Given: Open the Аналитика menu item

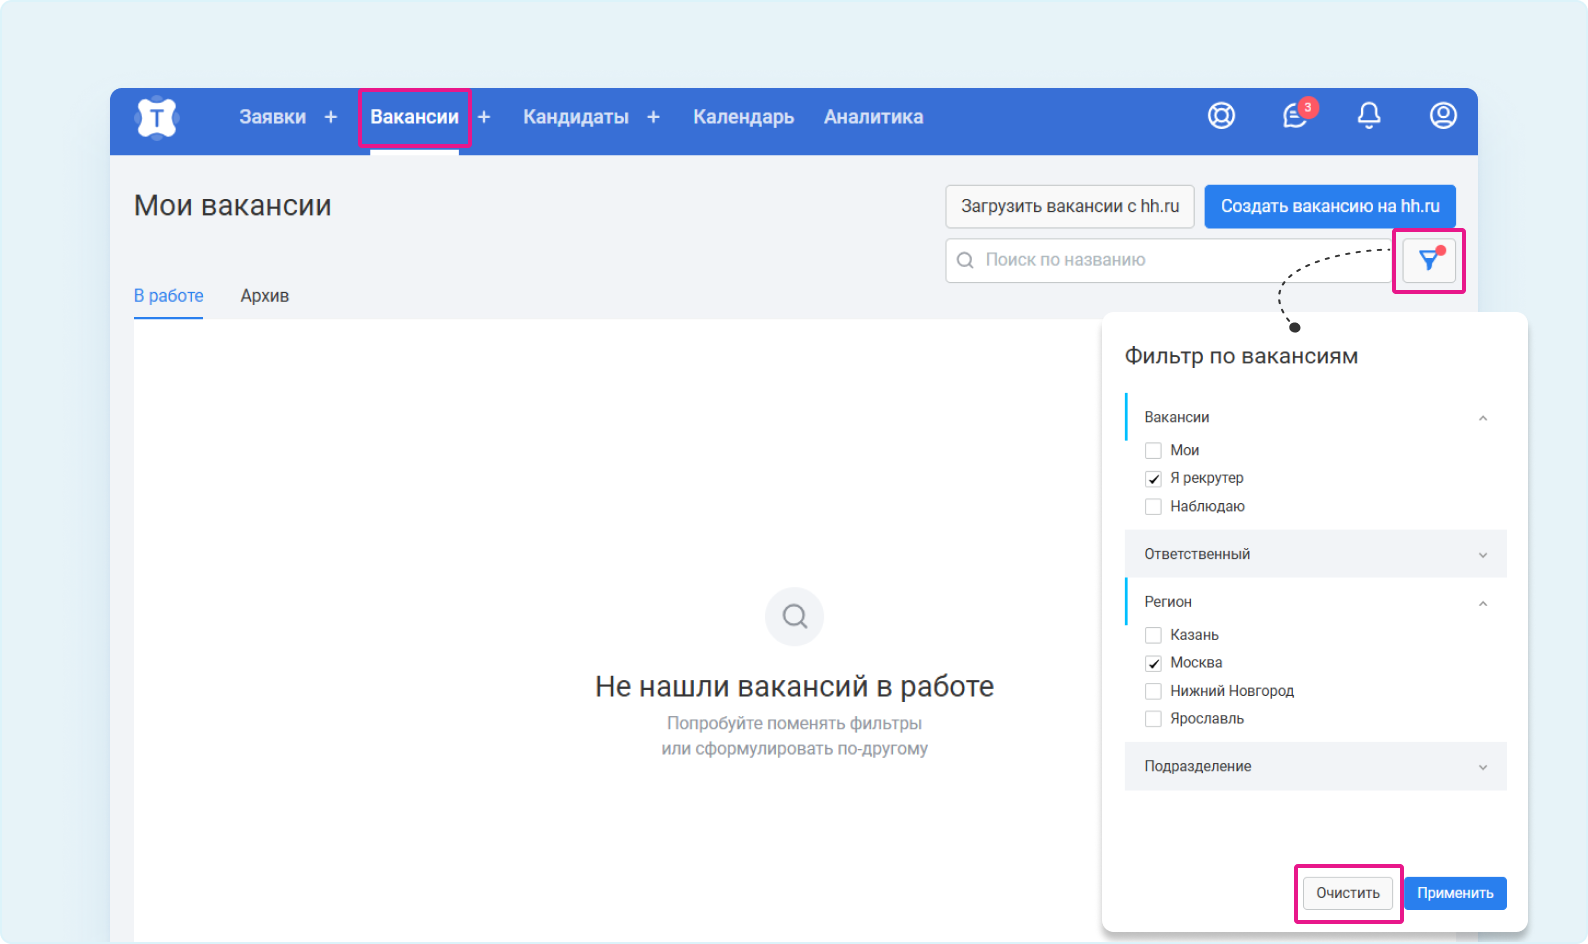Looking at the screenshot, I should [x=873, y=117].
